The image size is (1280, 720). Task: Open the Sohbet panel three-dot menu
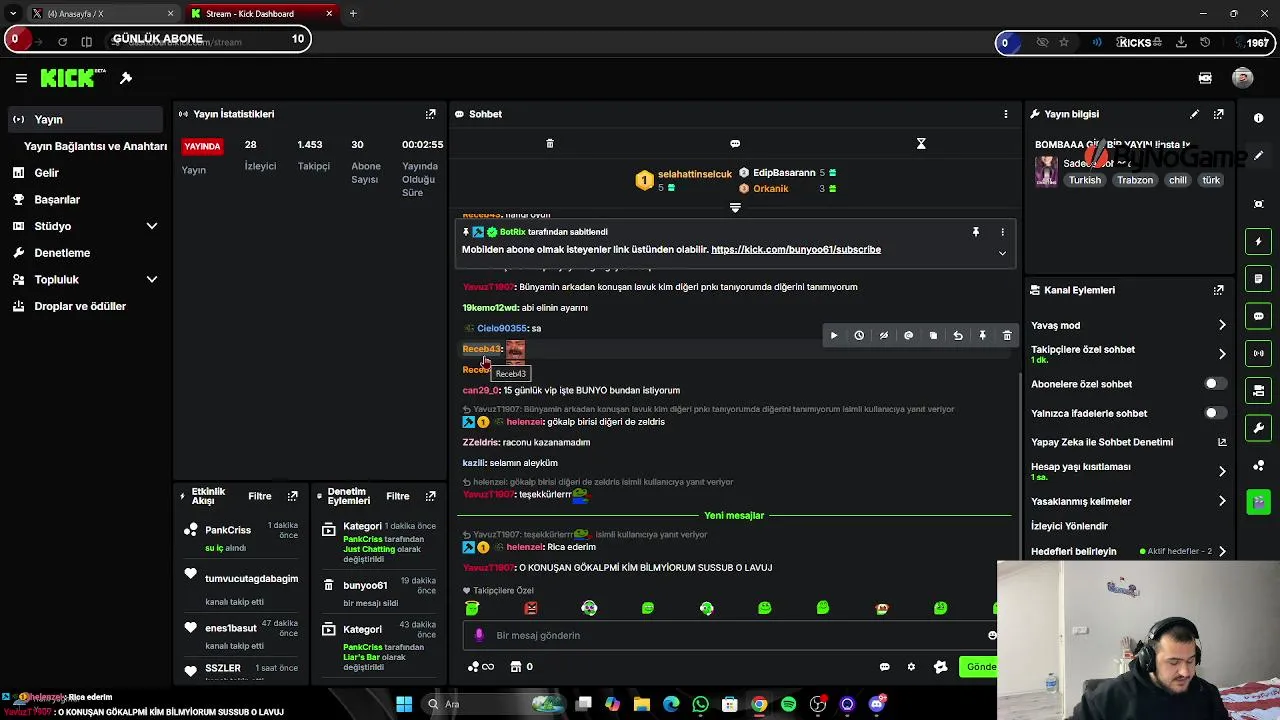tap(1006, 114)
